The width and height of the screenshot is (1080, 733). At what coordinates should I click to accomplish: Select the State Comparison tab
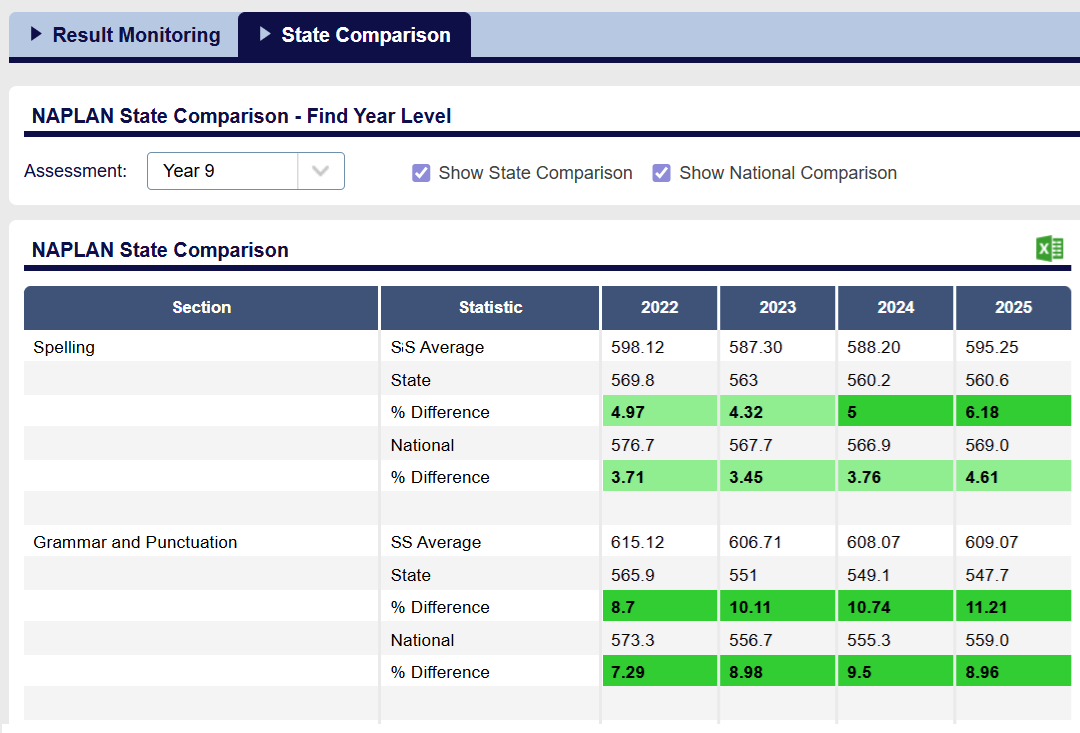click(355, 35)
